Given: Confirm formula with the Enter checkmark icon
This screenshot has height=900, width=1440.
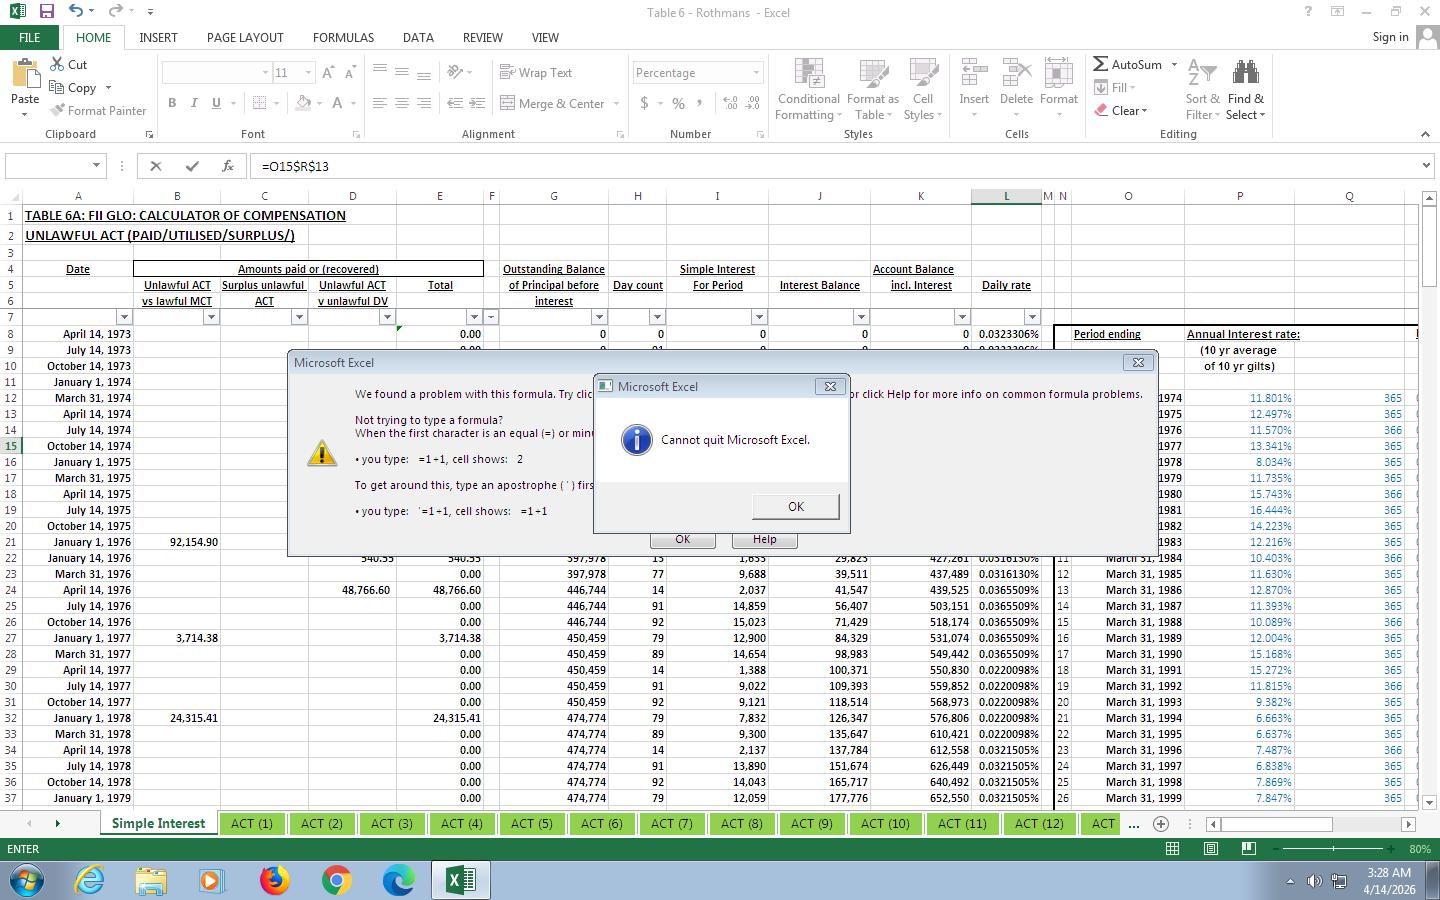Looking at the screenshot, I should pos(192,166).
